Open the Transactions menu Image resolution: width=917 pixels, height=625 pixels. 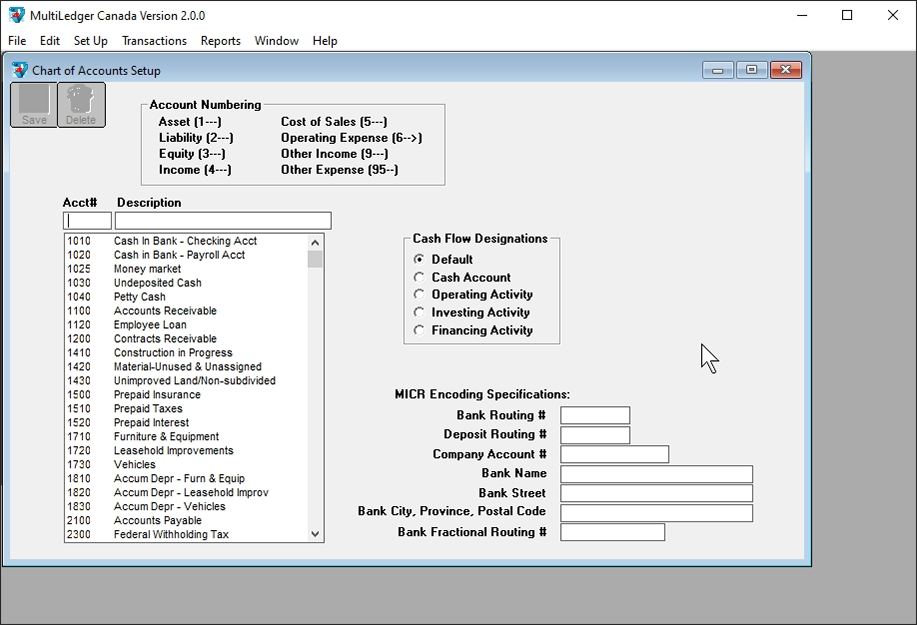154,41
